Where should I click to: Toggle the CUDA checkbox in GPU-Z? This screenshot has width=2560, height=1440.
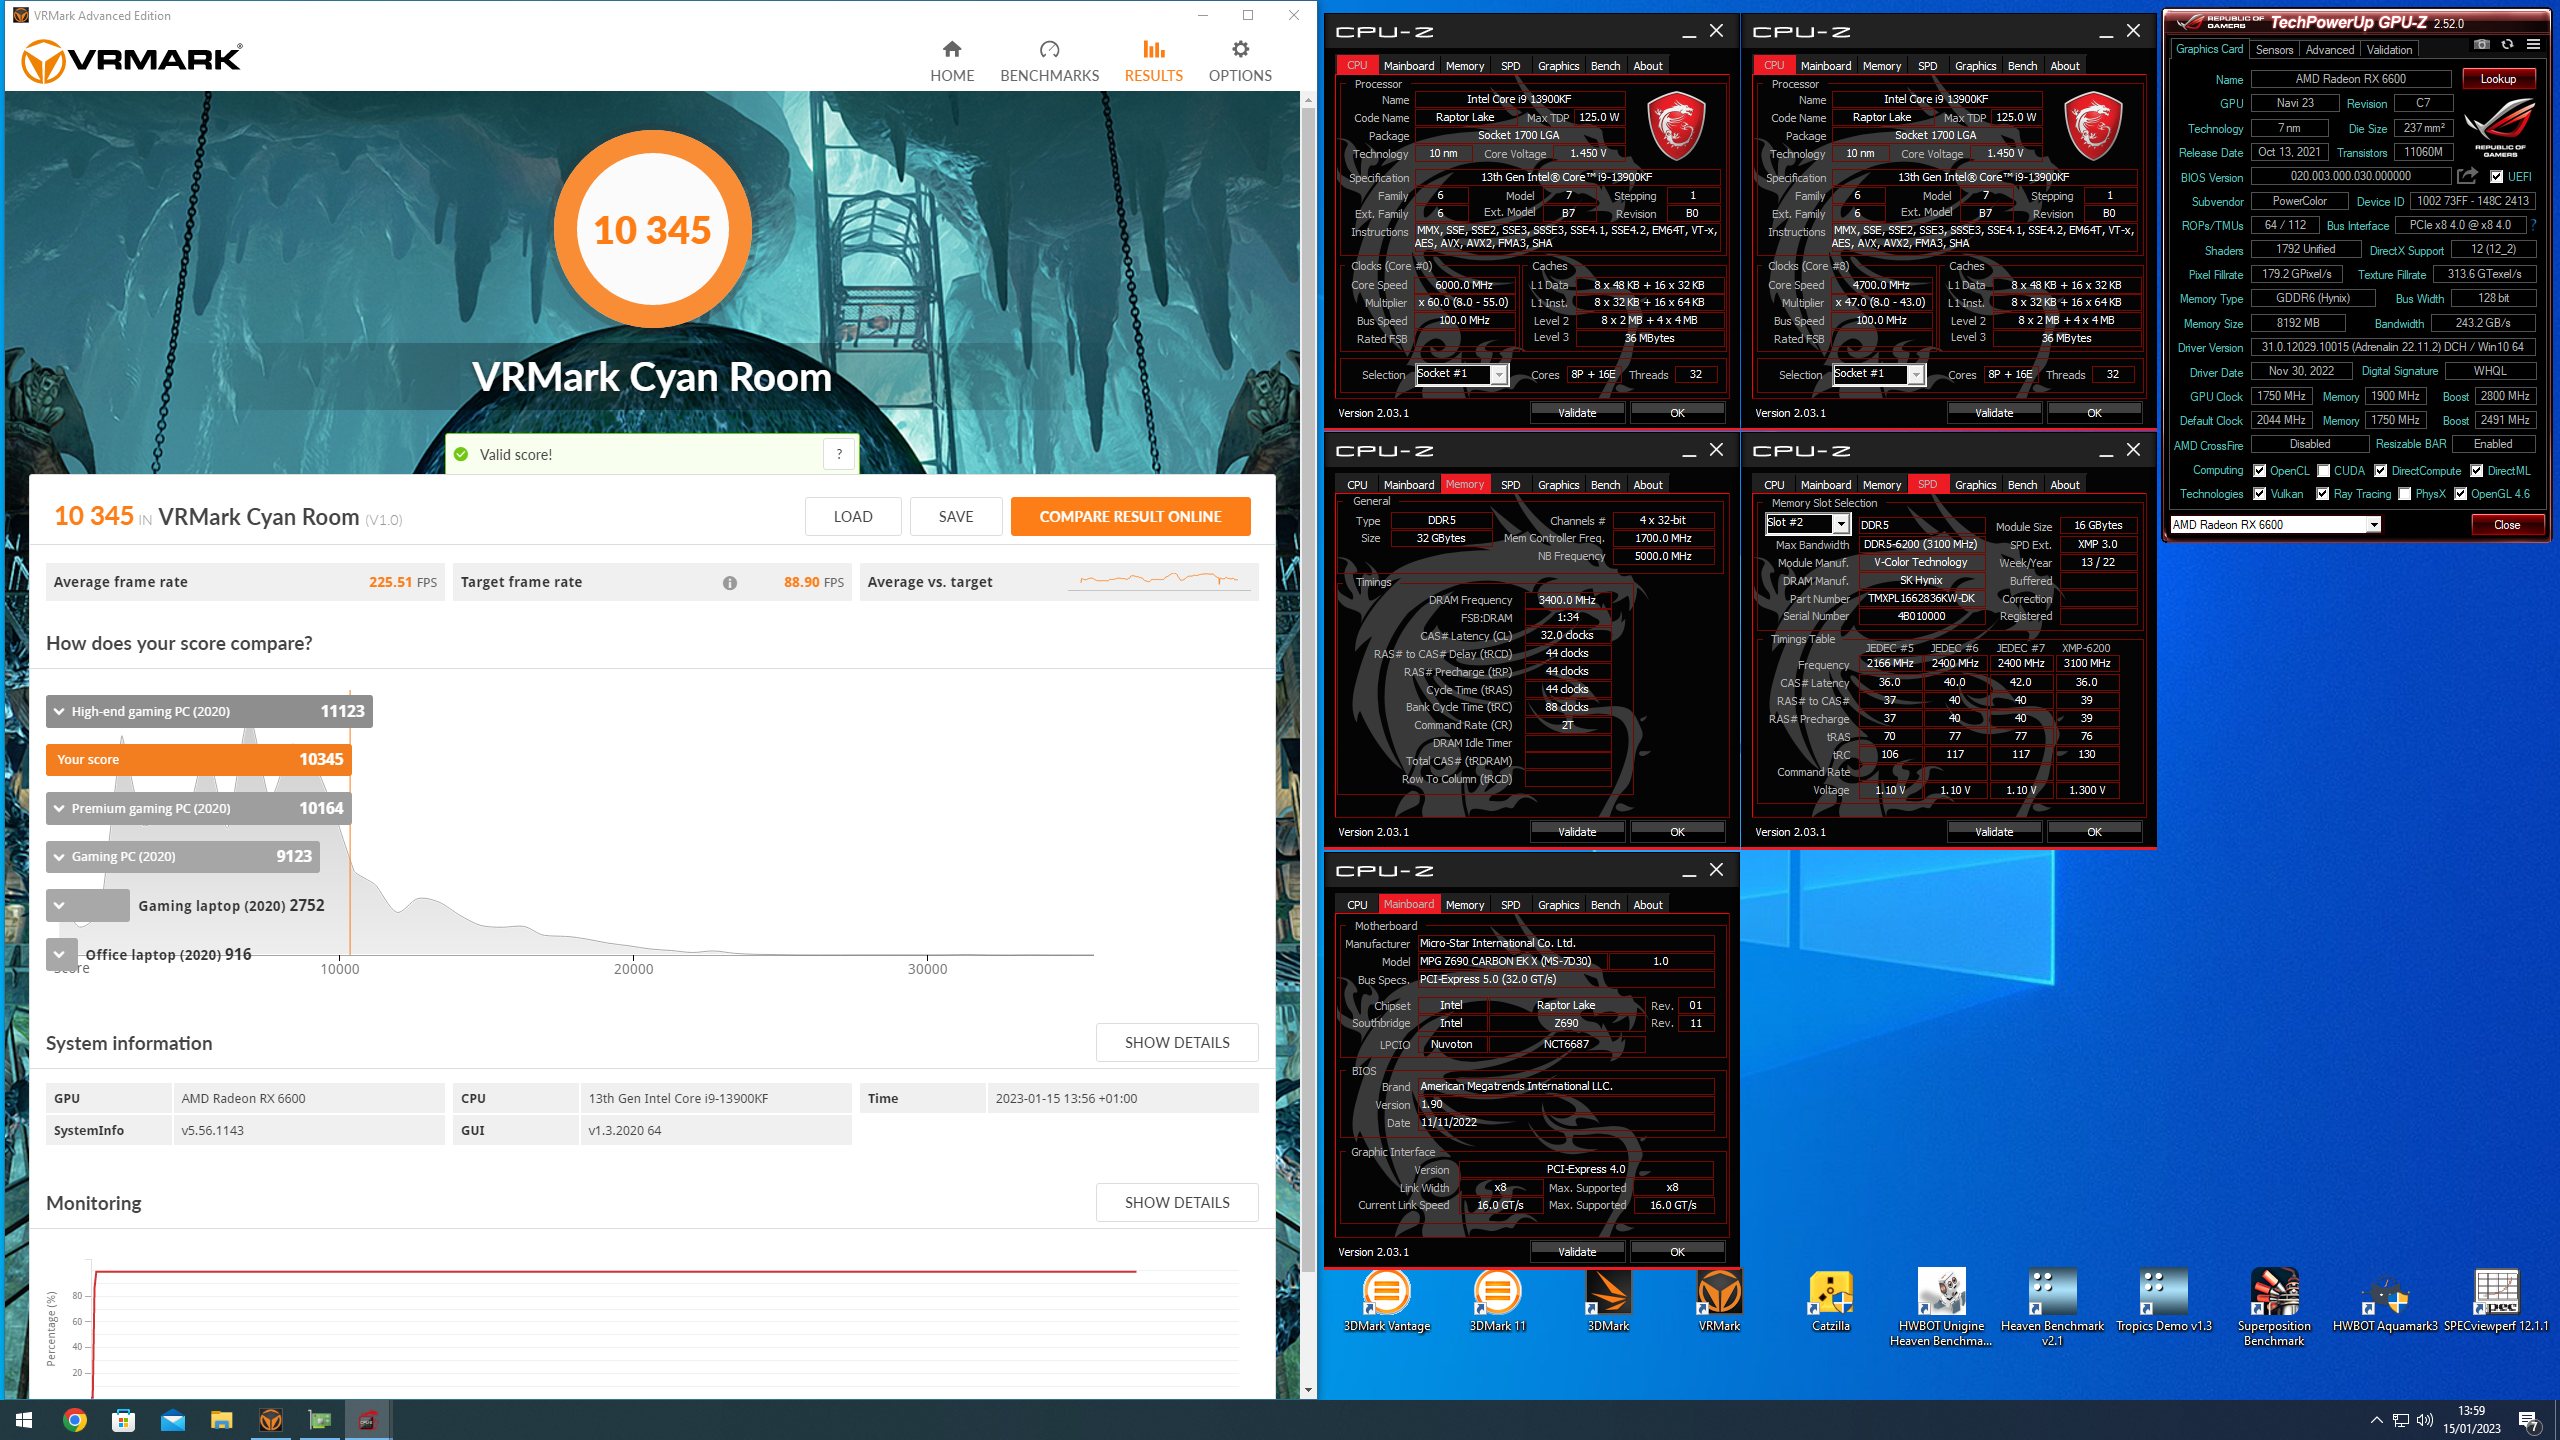pos(2323,471)
